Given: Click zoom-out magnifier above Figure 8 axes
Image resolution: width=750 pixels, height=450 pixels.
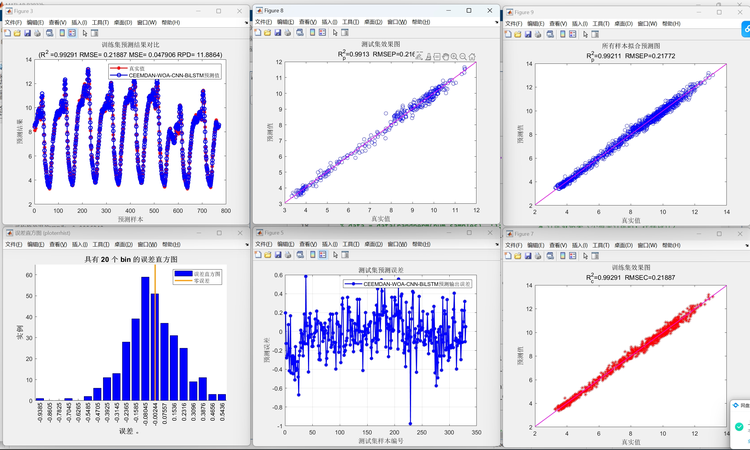Looking at the screenshot, I should point(463,56).
